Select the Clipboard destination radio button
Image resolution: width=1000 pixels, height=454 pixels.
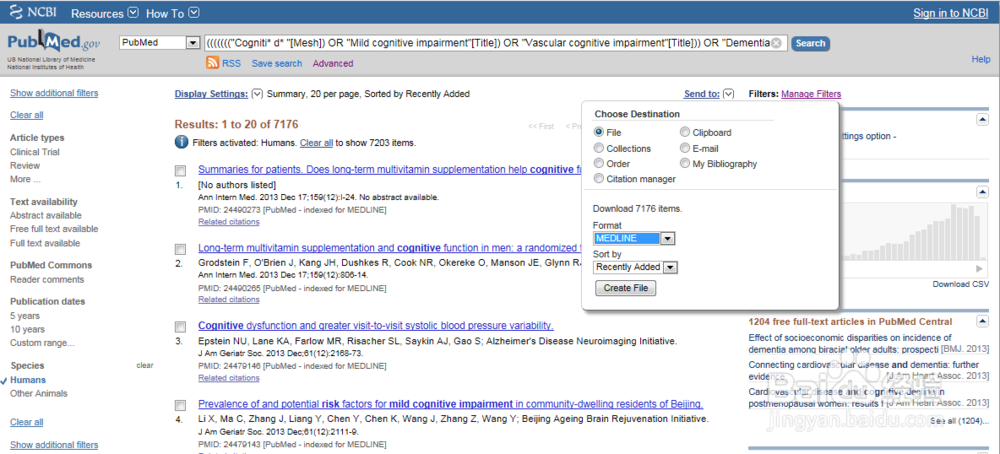coord(685,132)
